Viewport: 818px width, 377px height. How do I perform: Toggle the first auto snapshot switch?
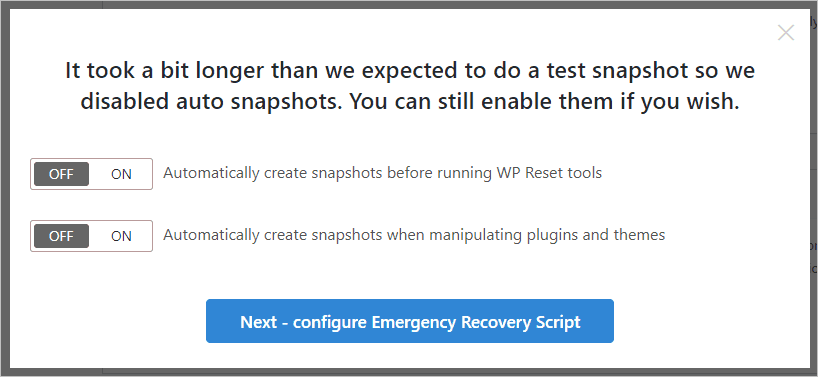point(91,174)
